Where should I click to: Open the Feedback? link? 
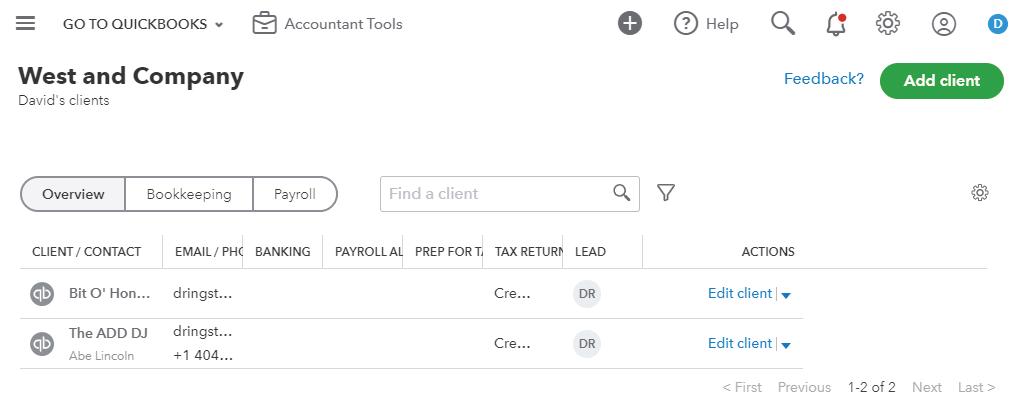coord(823,79)
